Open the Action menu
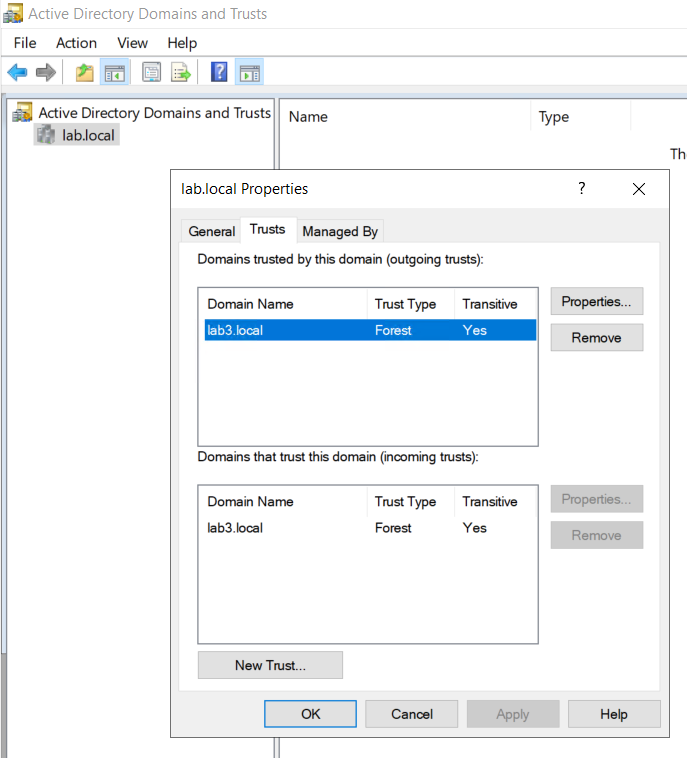Screen dimensions: 687x758 coord(76,43)
